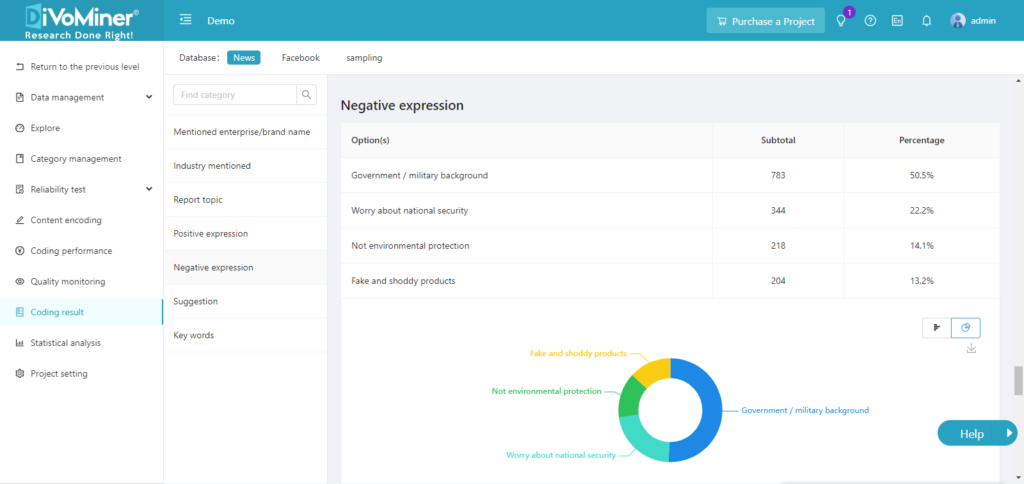Click the Quality monitoring eye icon

[x=20, y=282]
